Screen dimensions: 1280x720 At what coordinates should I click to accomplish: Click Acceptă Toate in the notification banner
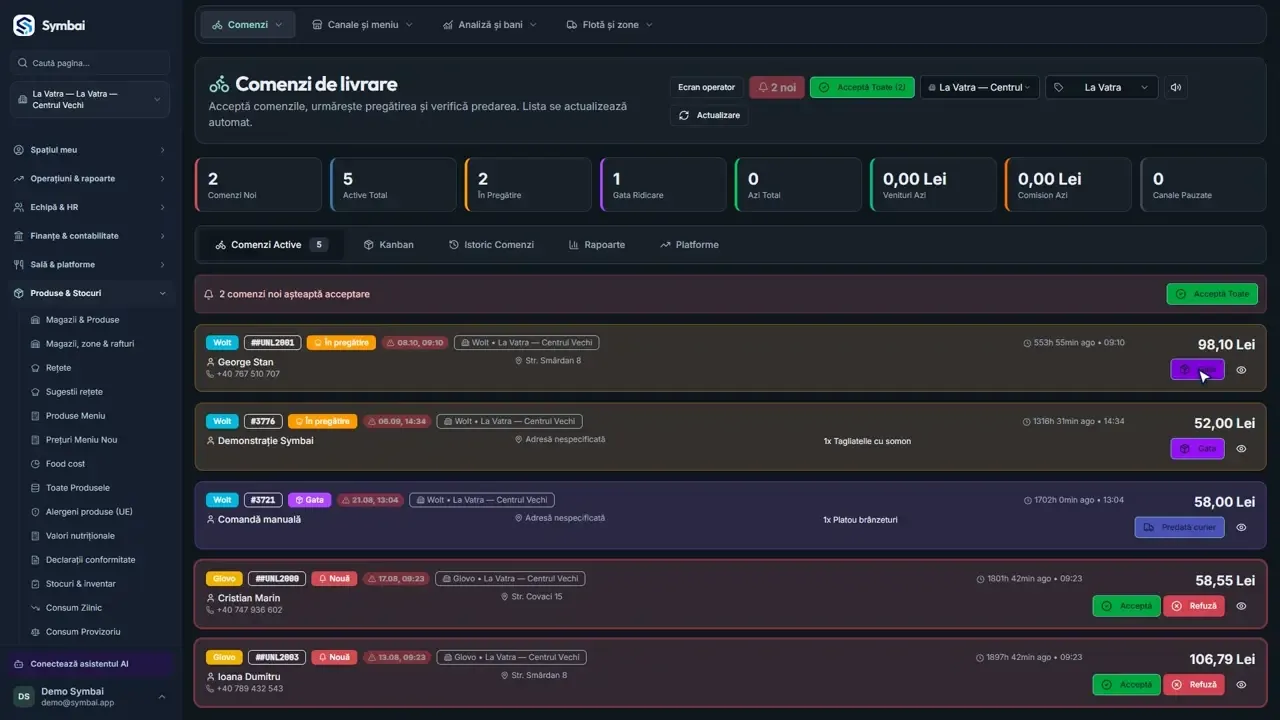tap(1212, 294)
